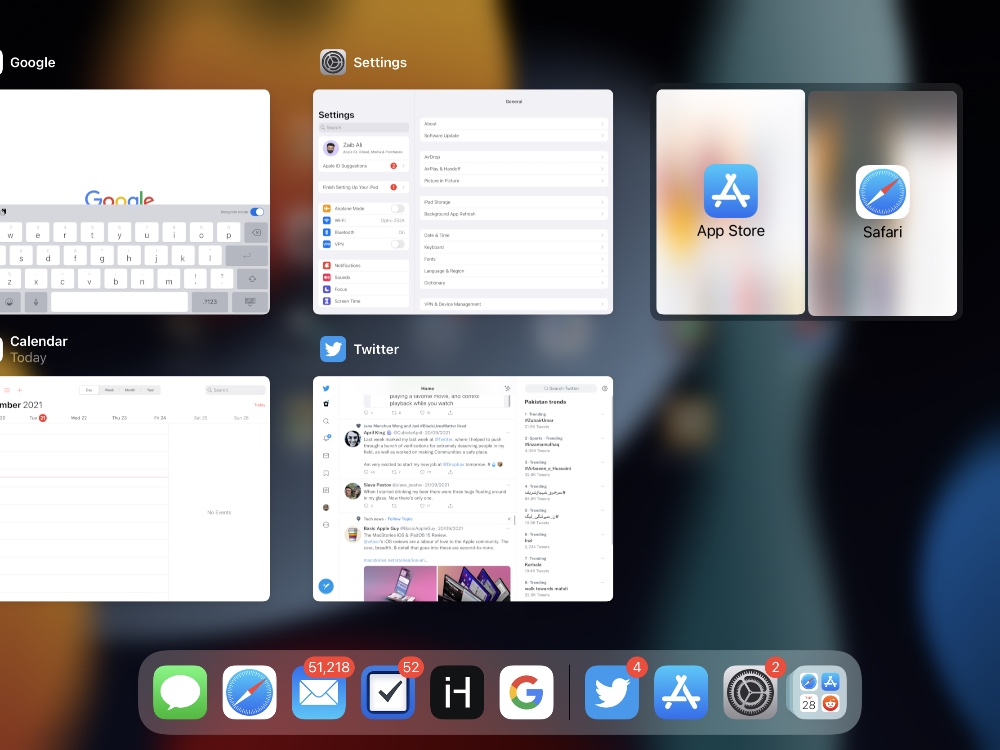Tap notifications bell in Twitter sidebar
This screenshot has height=750, width=1000.
(326, 438)
